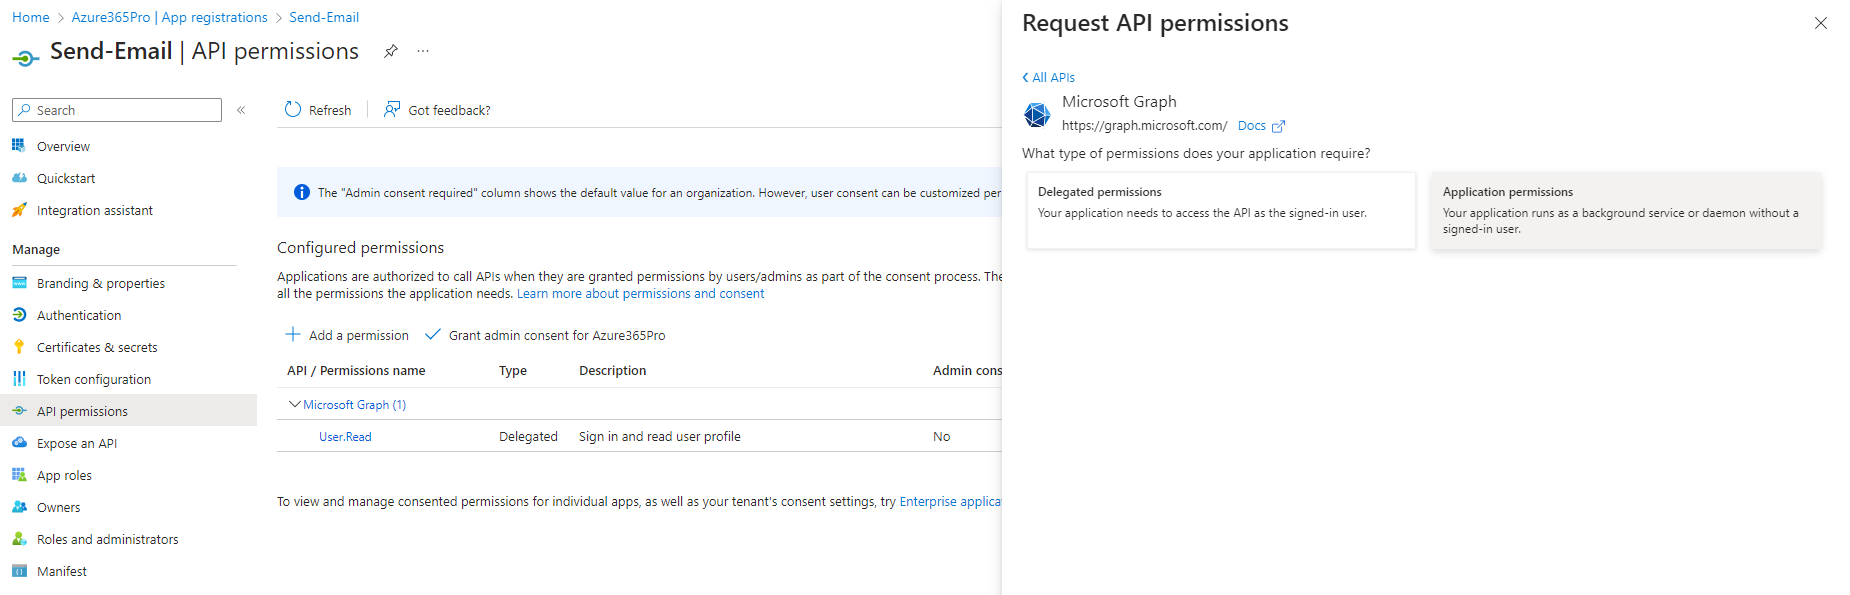The width and height of the screenshot is (1850, 595).
Task: Click the Microsoft Graph logo icon
Action: tap(1037, 115)
